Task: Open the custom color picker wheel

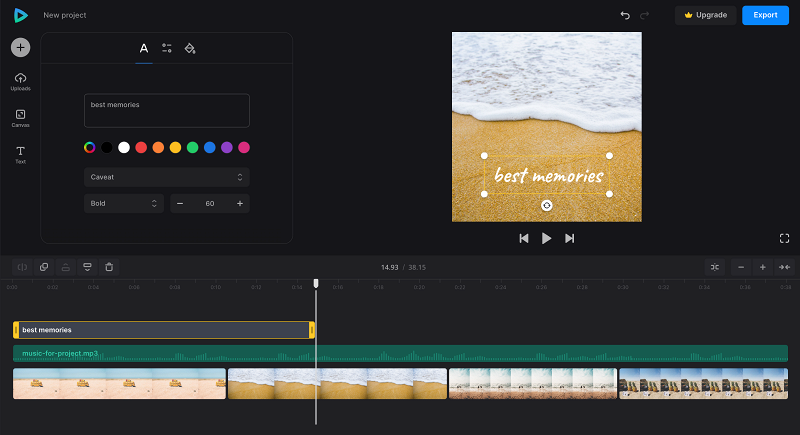Action: (90, 147)
